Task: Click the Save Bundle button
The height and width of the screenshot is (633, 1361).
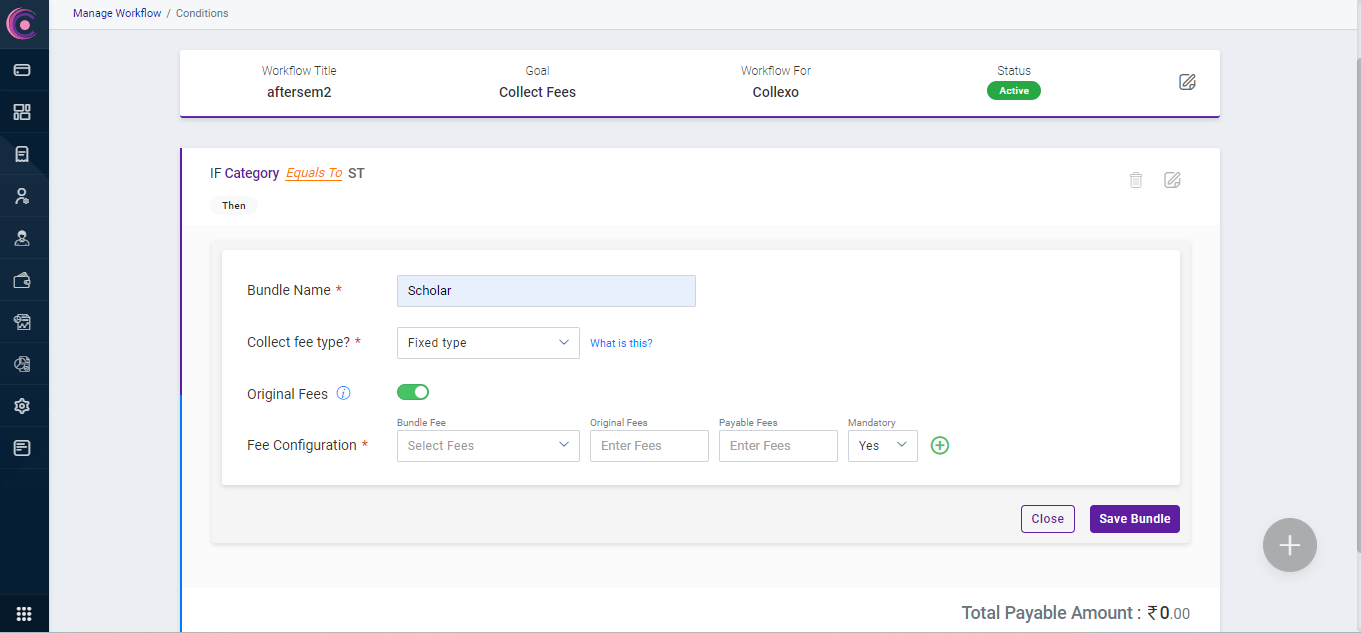Action: [1134, 519]
